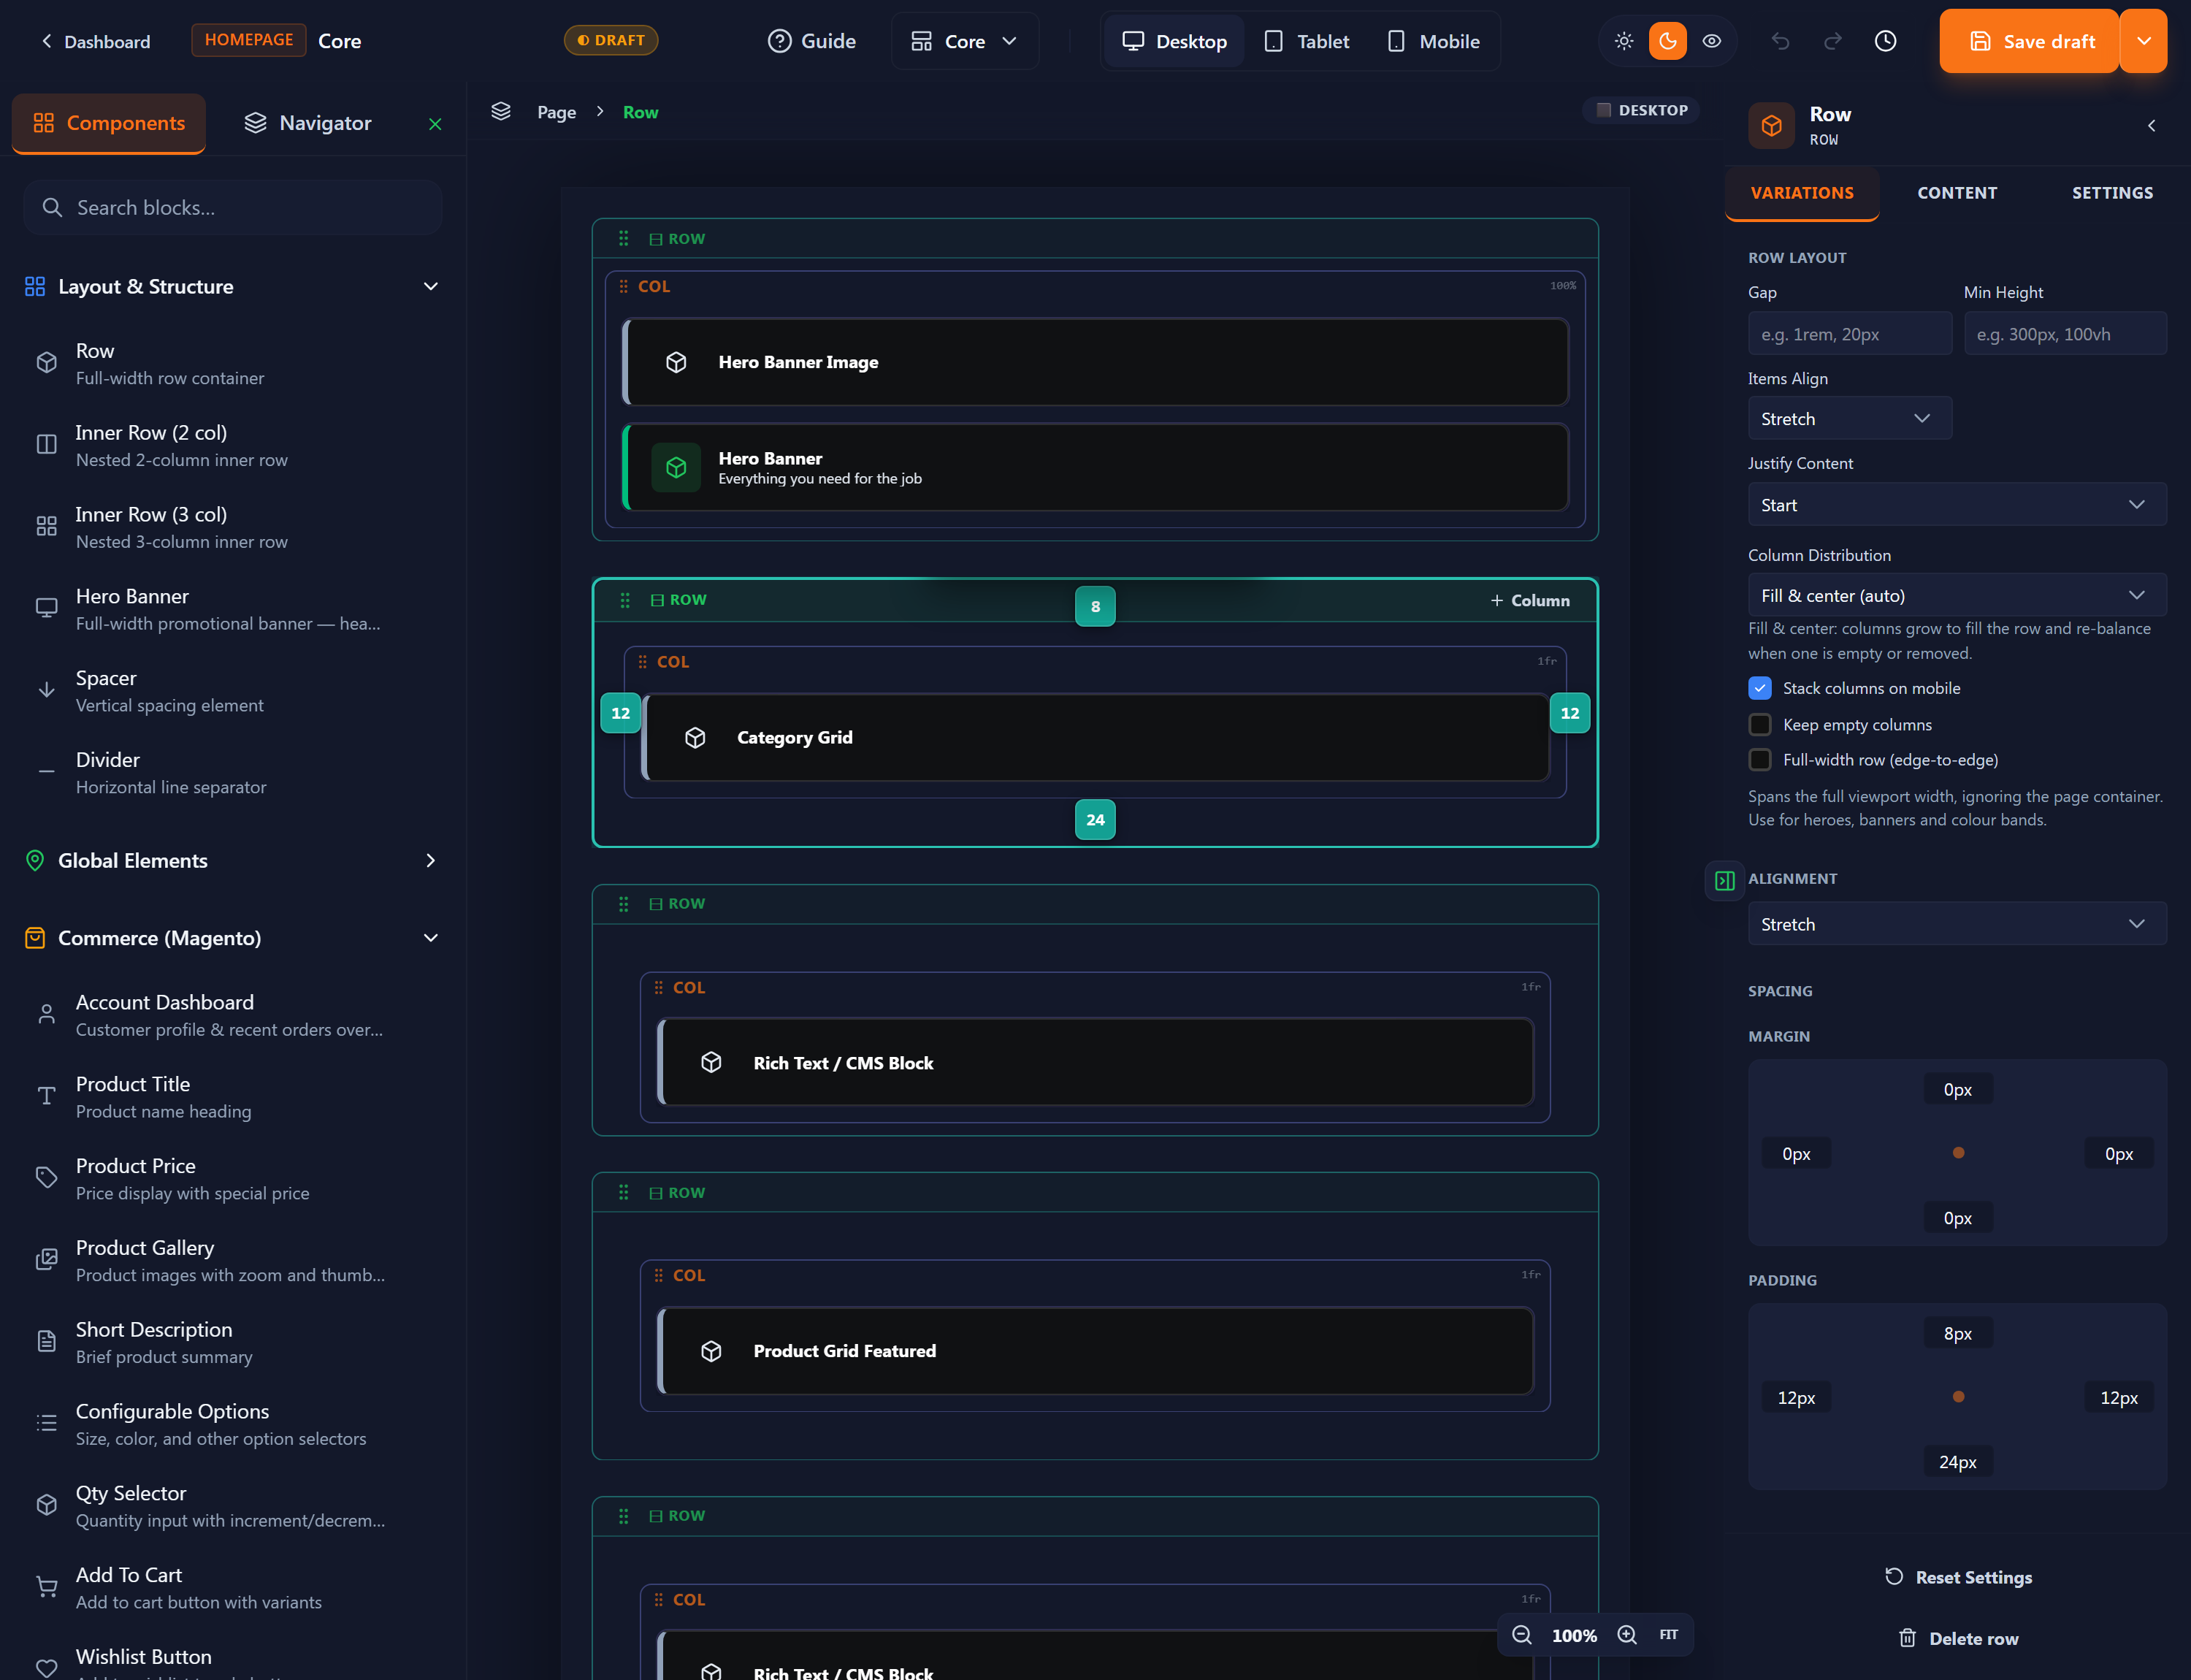Open Justify Content dropdown
Viewport: 2191px width, 1680px height.
[x=1957, y=505]
